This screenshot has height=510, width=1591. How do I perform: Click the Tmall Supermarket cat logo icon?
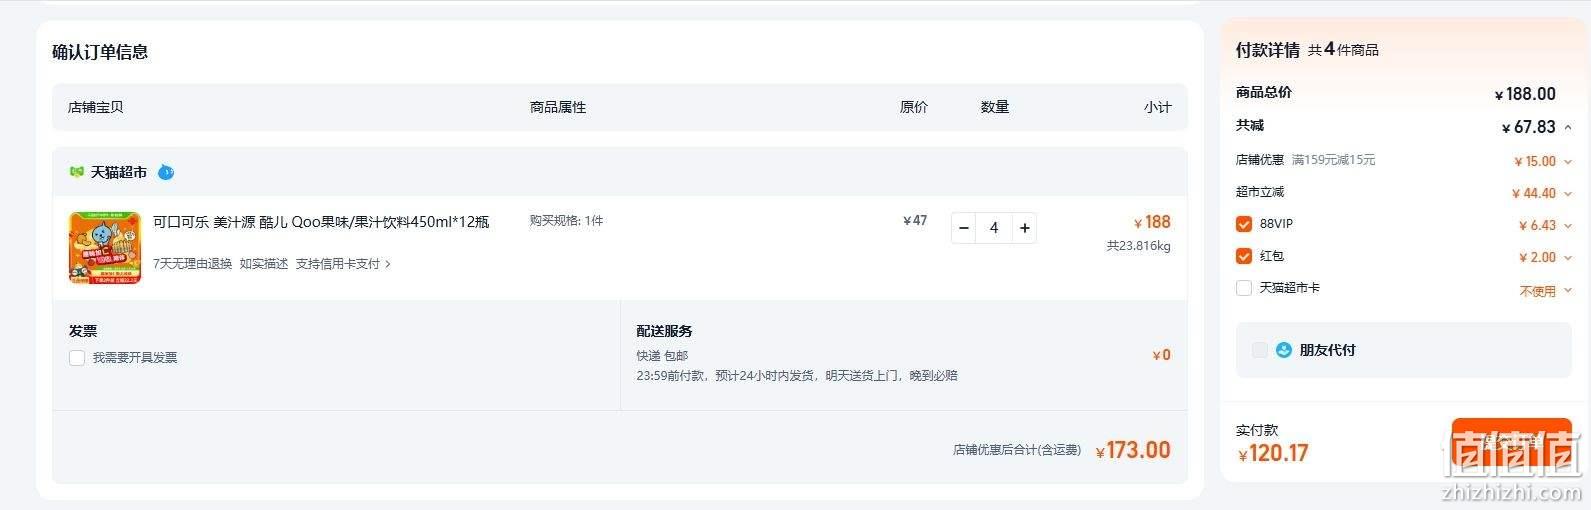pos(76,172)
